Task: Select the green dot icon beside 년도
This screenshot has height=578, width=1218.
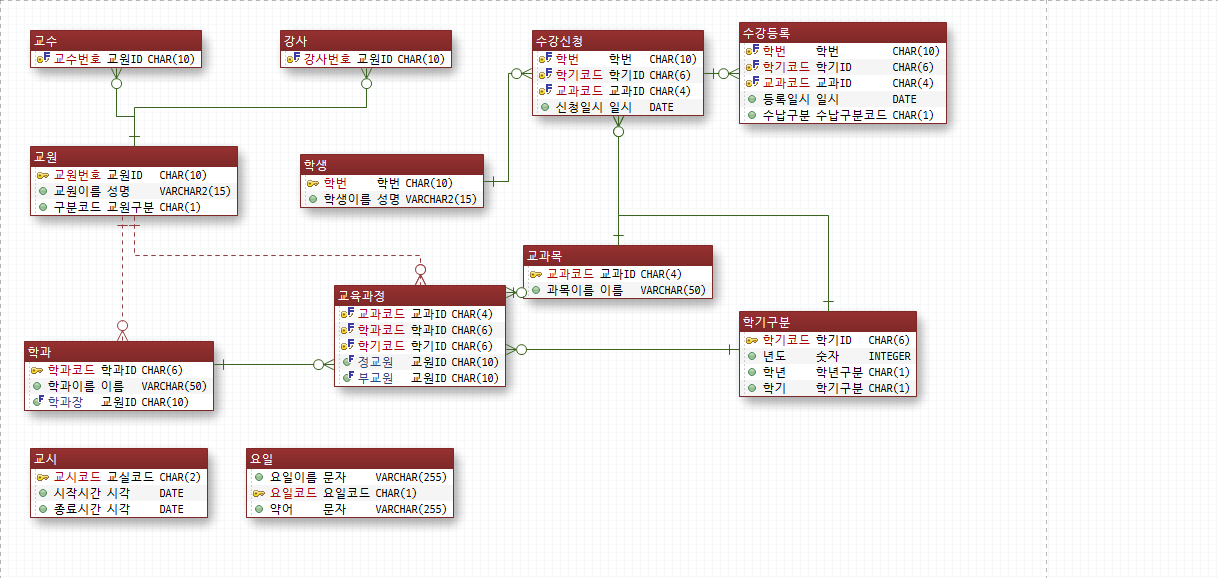Action: coord(752,356)
